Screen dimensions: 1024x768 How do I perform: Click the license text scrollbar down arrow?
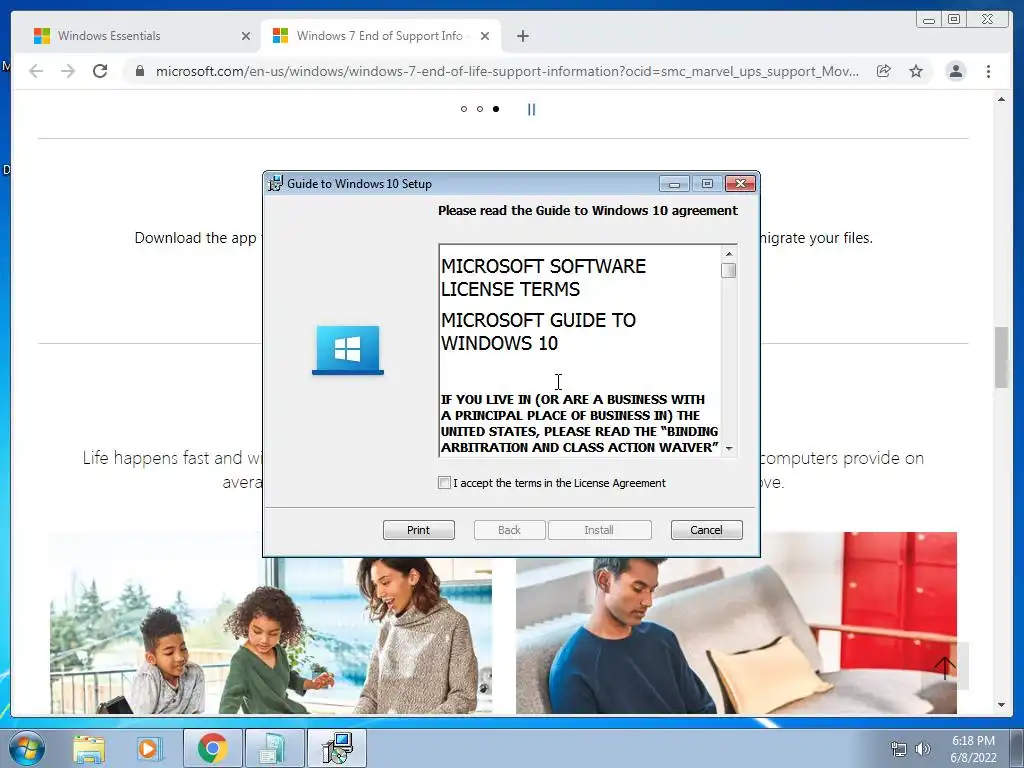pyautogui.click(x=729, y=449)
